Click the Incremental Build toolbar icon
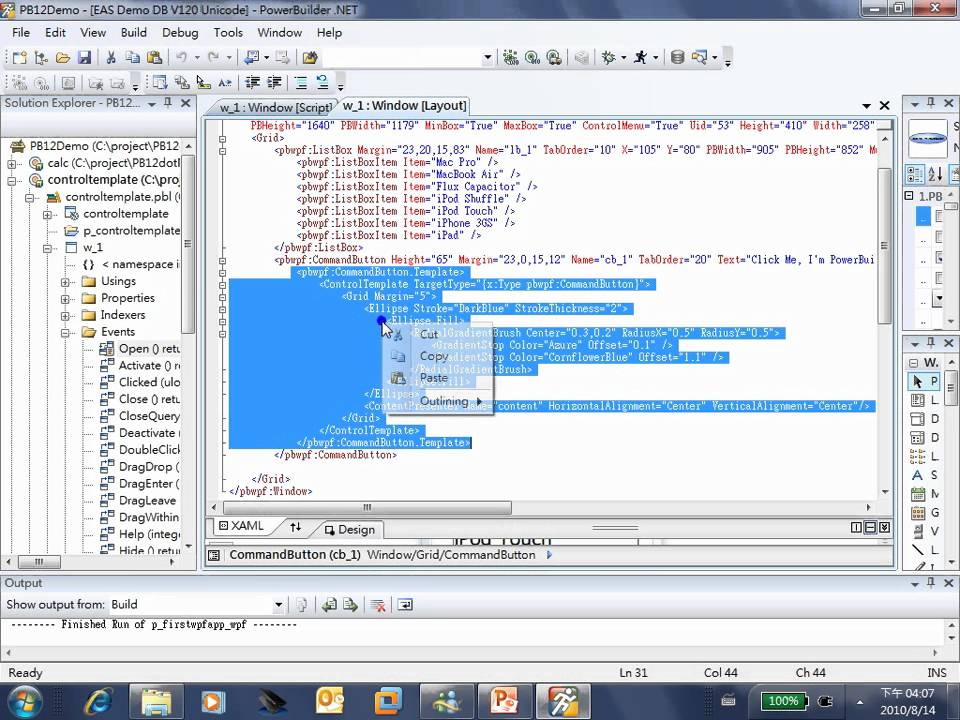Image resolution: width=960 pixels, height=720 pixels. [x=510, y=58]
